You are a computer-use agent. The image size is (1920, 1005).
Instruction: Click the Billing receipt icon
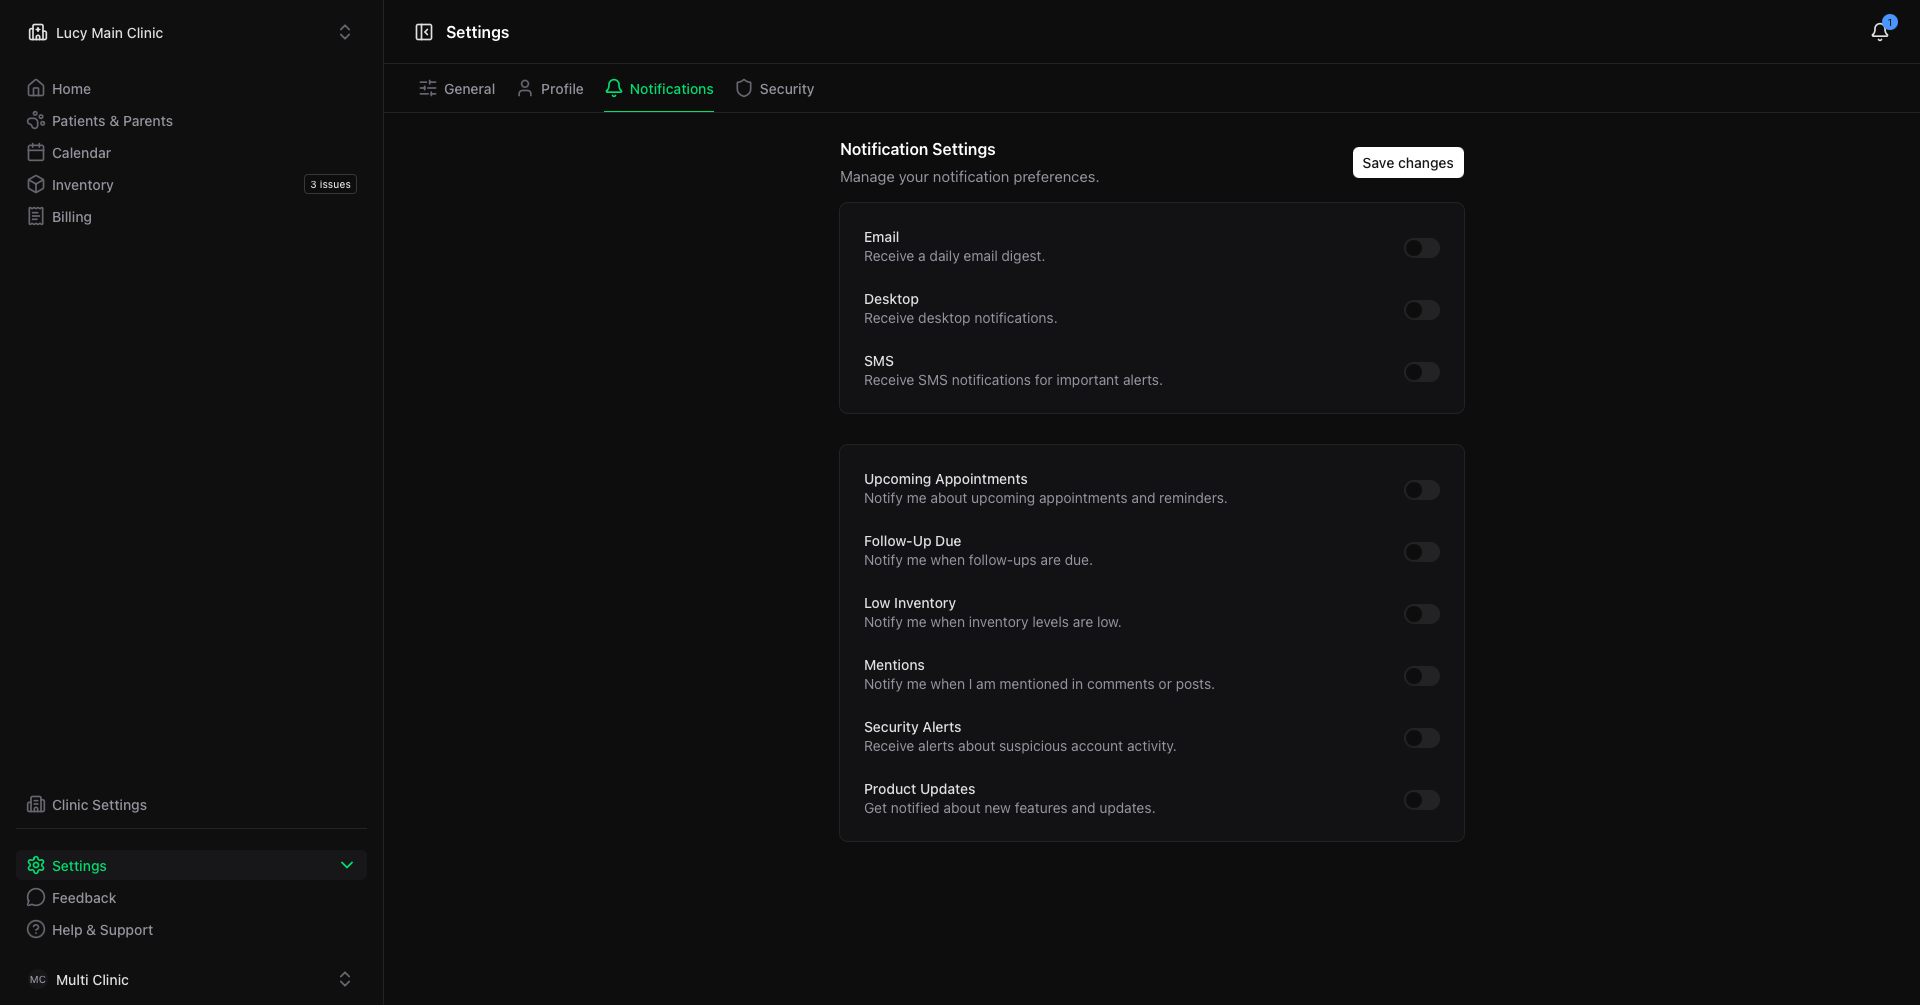[36, 216]
